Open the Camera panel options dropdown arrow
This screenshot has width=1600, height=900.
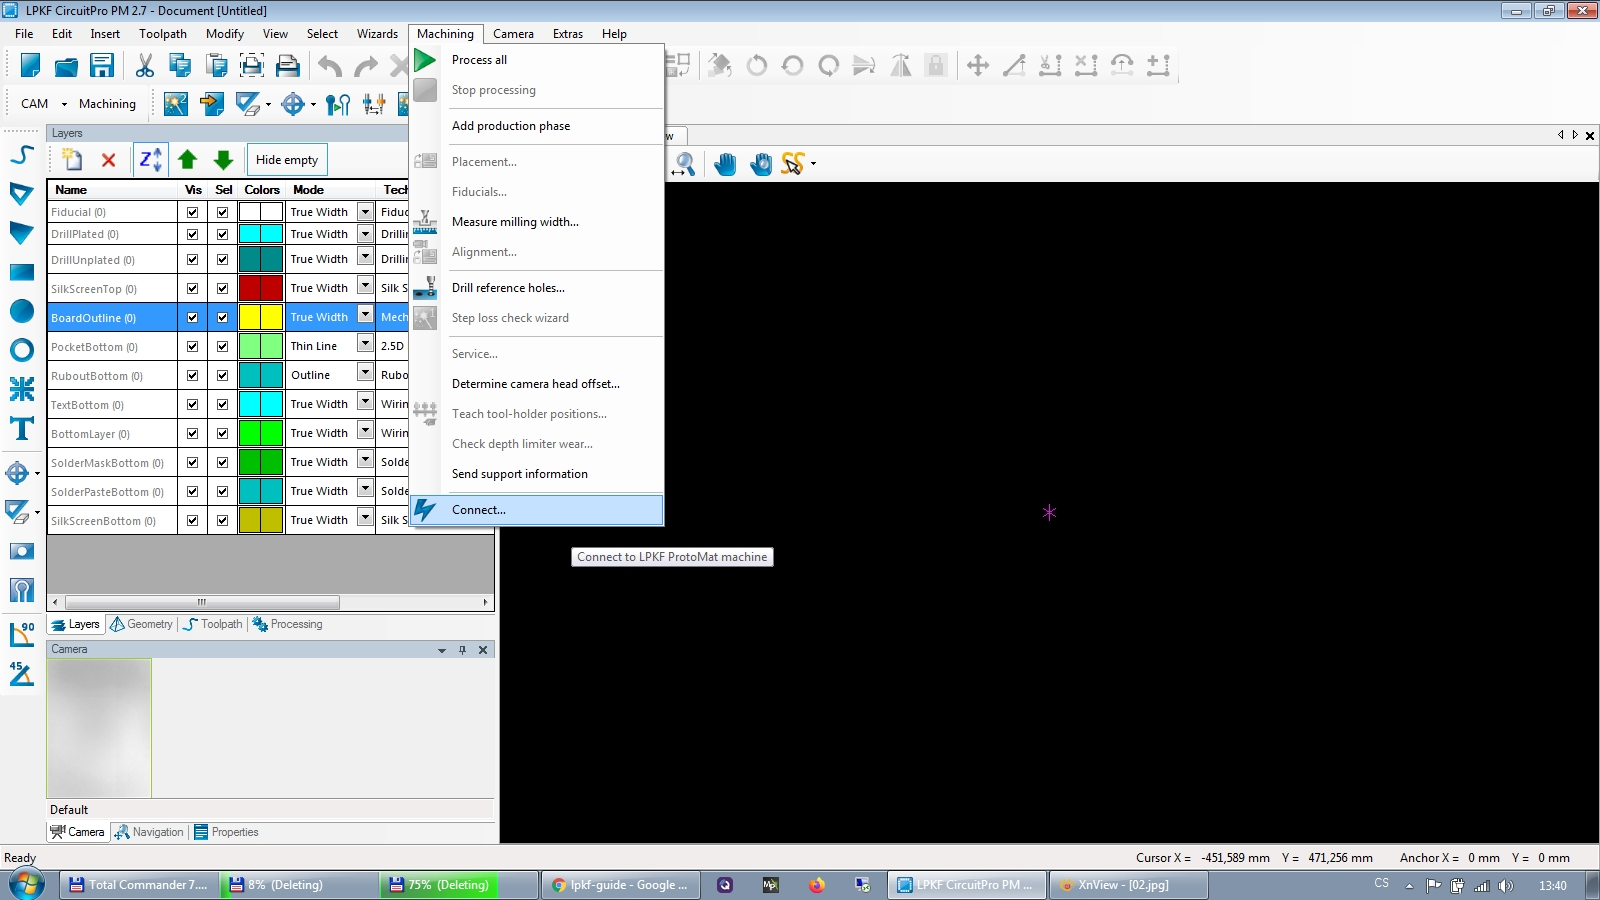click(441, 650)
